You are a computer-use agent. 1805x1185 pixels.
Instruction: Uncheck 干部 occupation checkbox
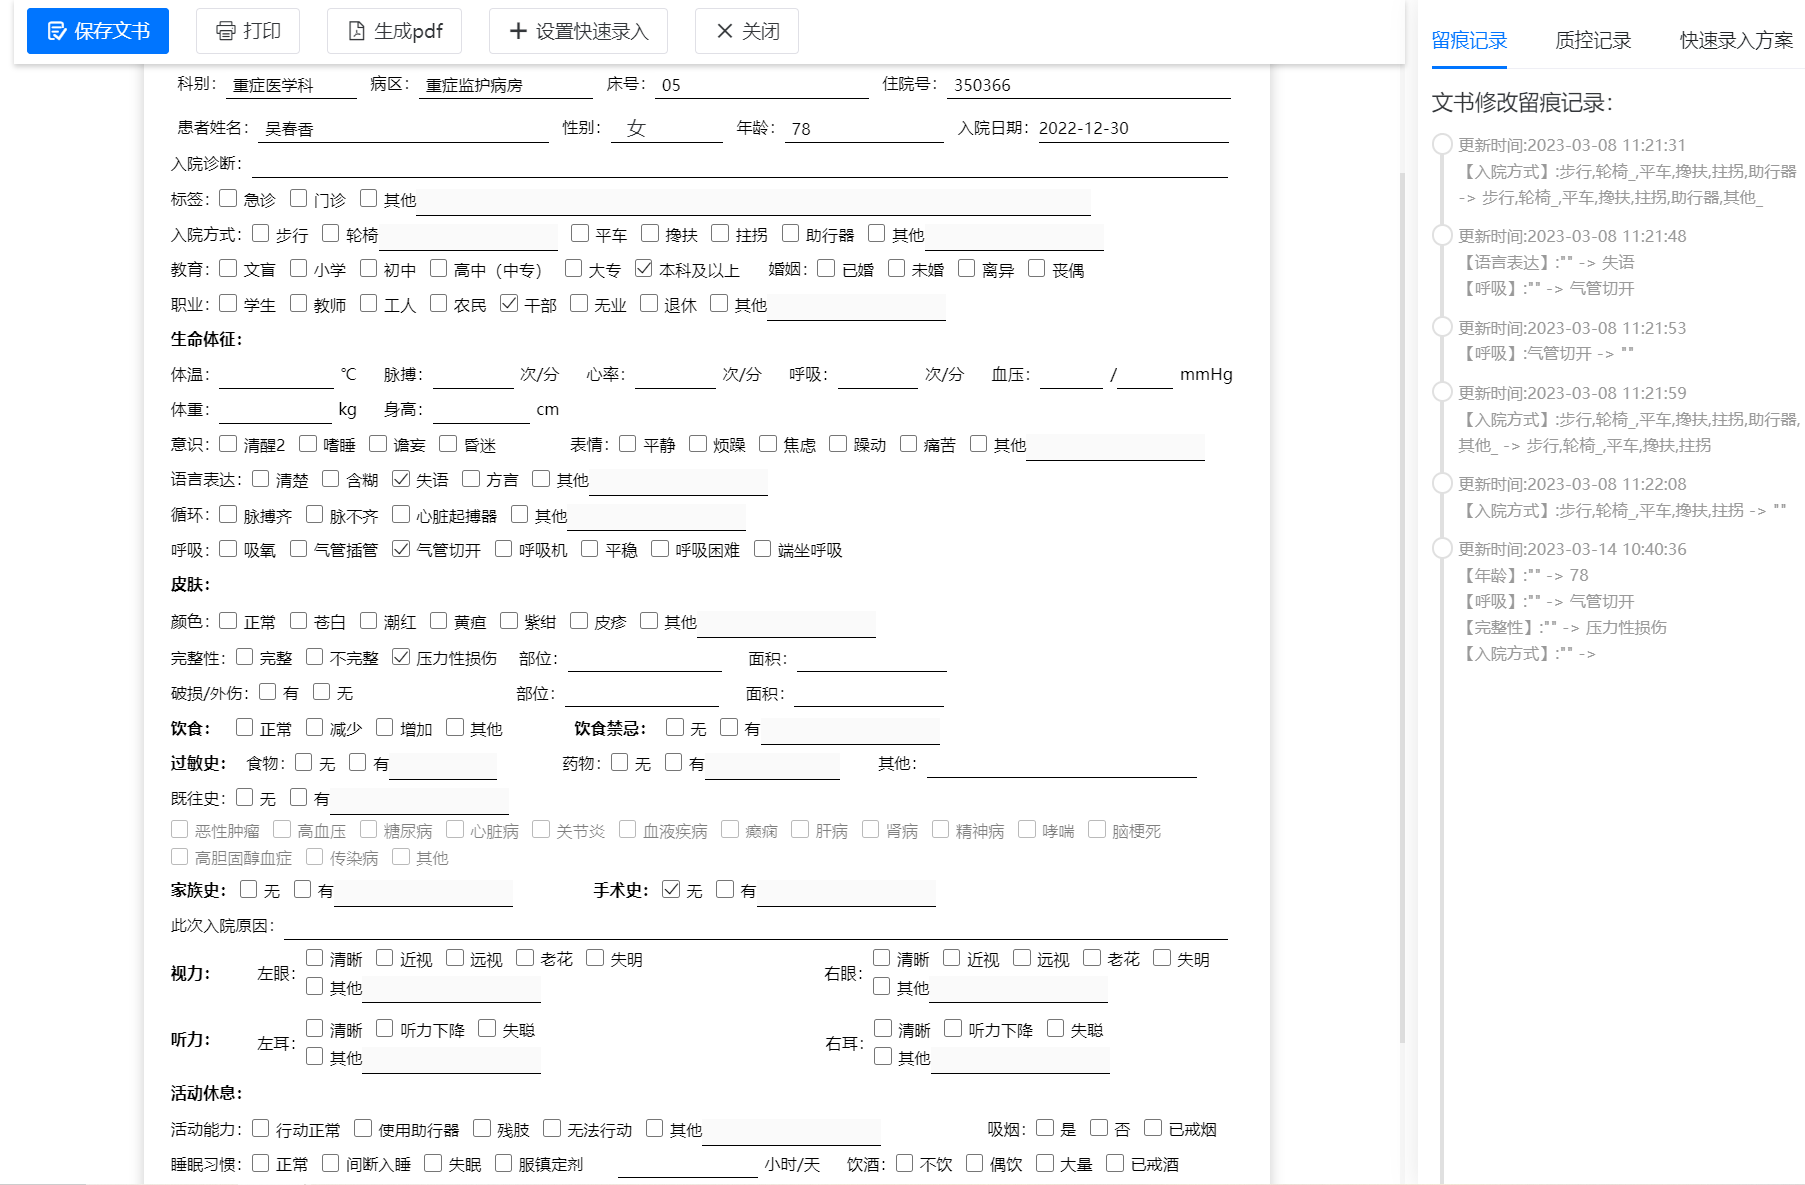[509, 304]
